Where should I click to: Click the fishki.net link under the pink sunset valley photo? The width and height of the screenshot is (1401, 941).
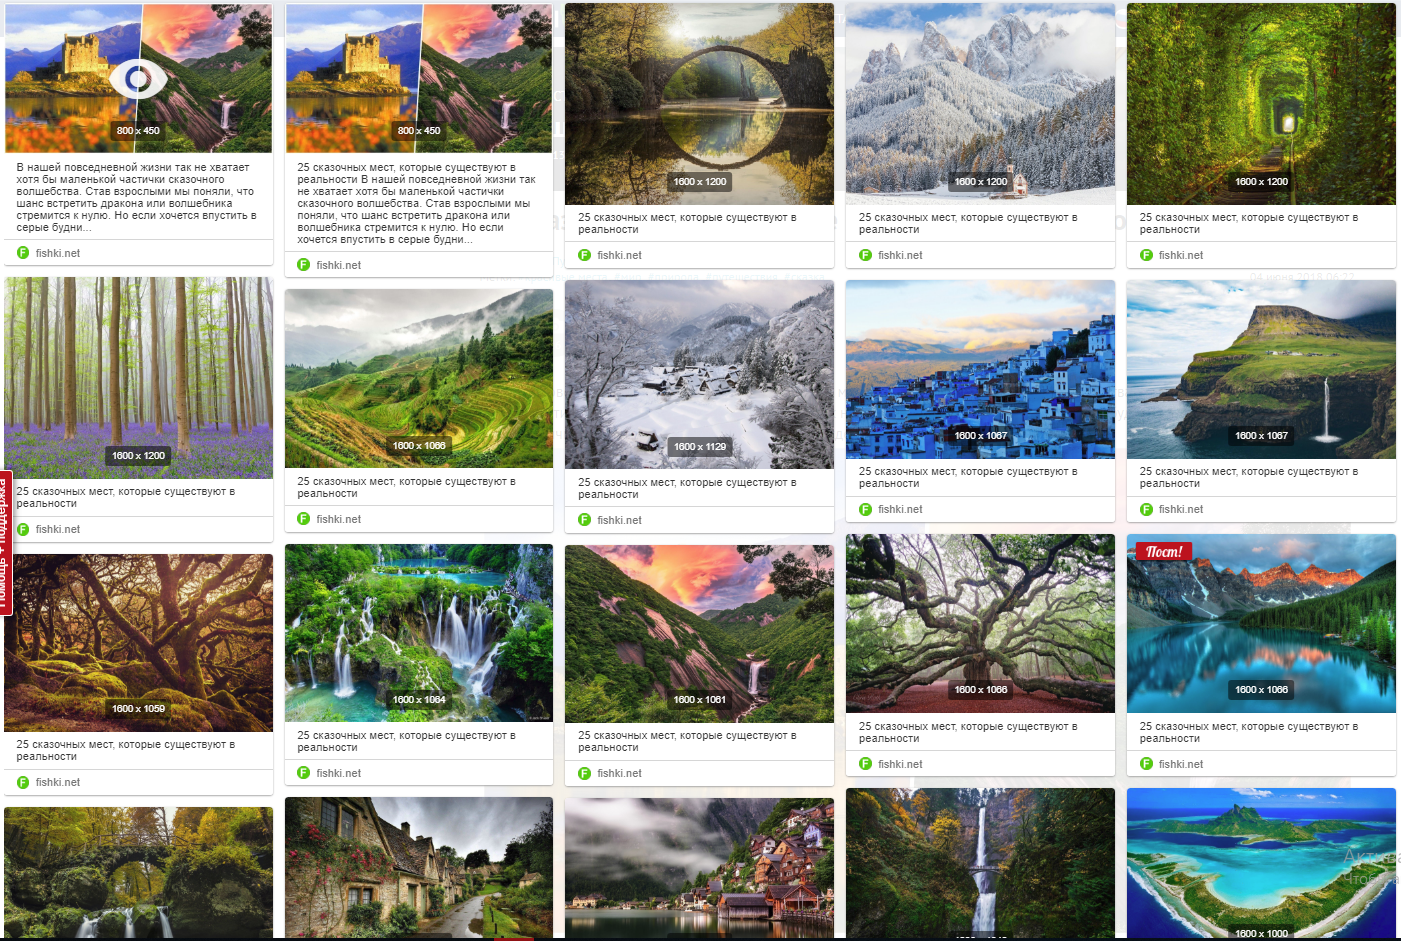coord(619,773)
